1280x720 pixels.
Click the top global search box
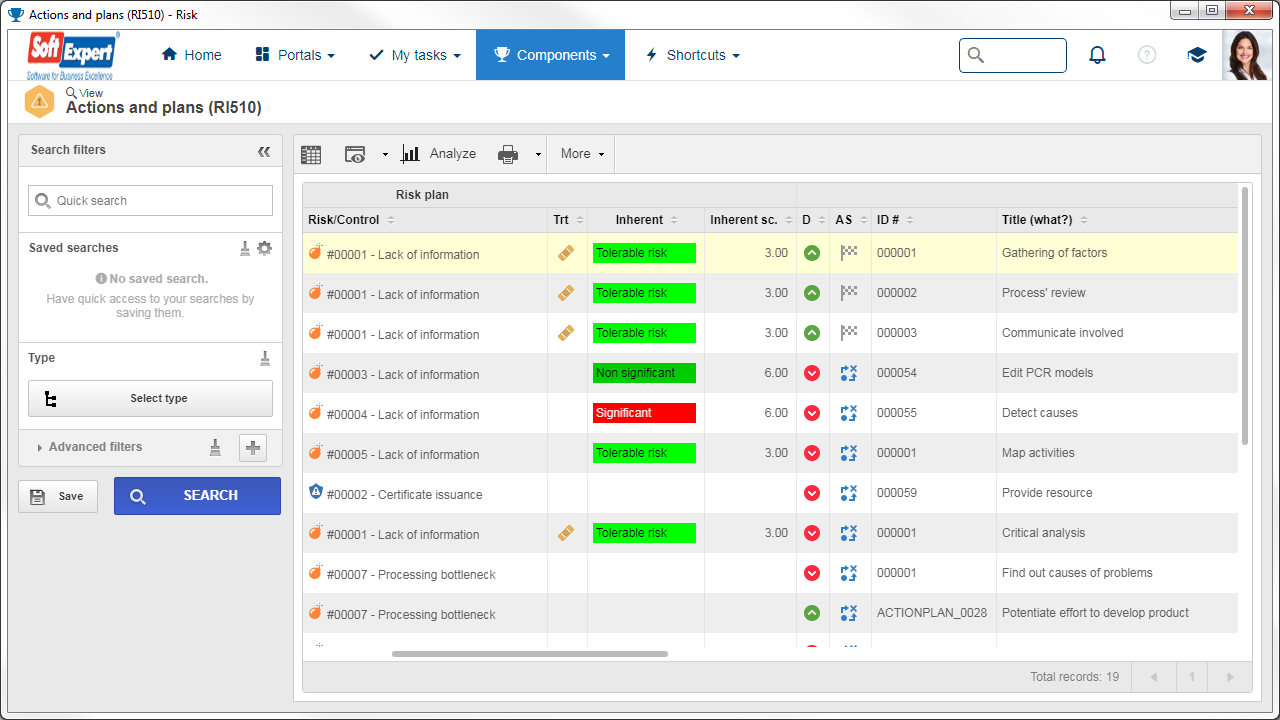click(1013, 55)
